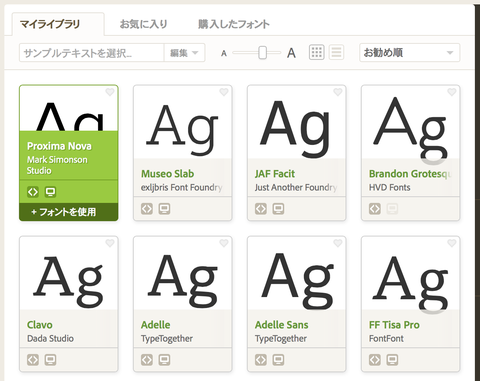Favorite Adelle with heart icon
This screenshot has width=480, height=381.
[x=224, y=243]
